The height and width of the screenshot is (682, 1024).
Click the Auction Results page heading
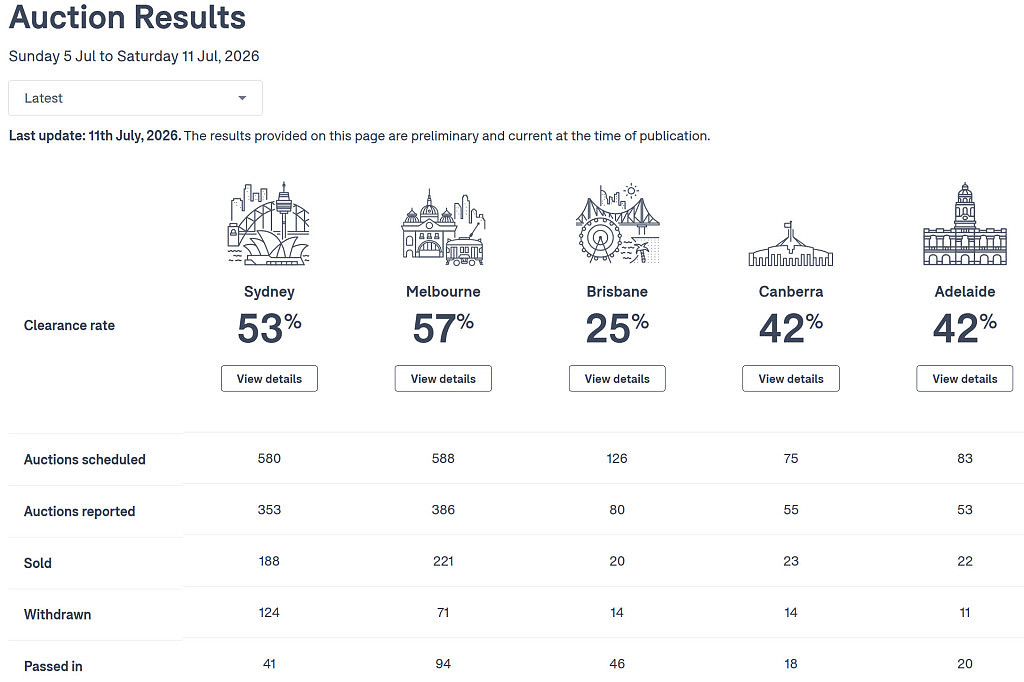pyautogui.click(x=127, y=17)
